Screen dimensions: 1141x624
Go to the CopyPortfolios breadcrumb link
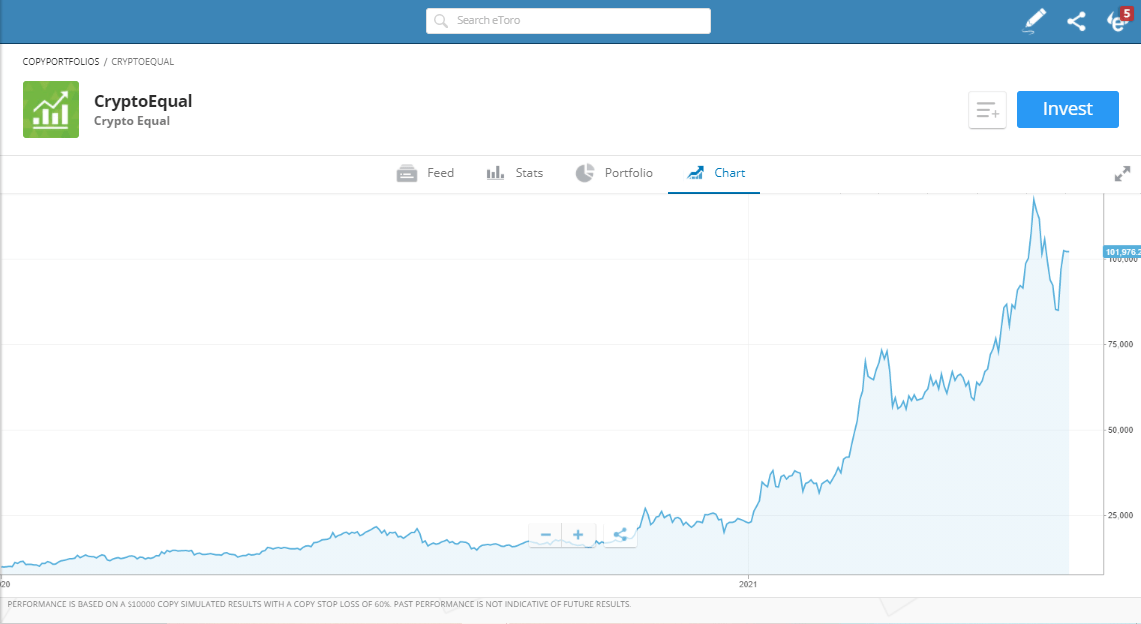pyautogui.click(x=61, y=62)
